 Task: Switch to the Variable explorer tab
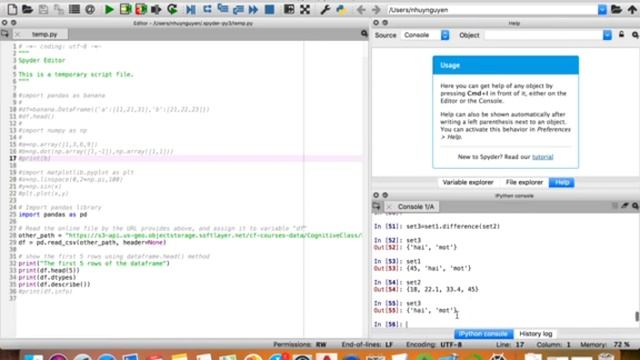pyautogui.click(x=468, y=182)
